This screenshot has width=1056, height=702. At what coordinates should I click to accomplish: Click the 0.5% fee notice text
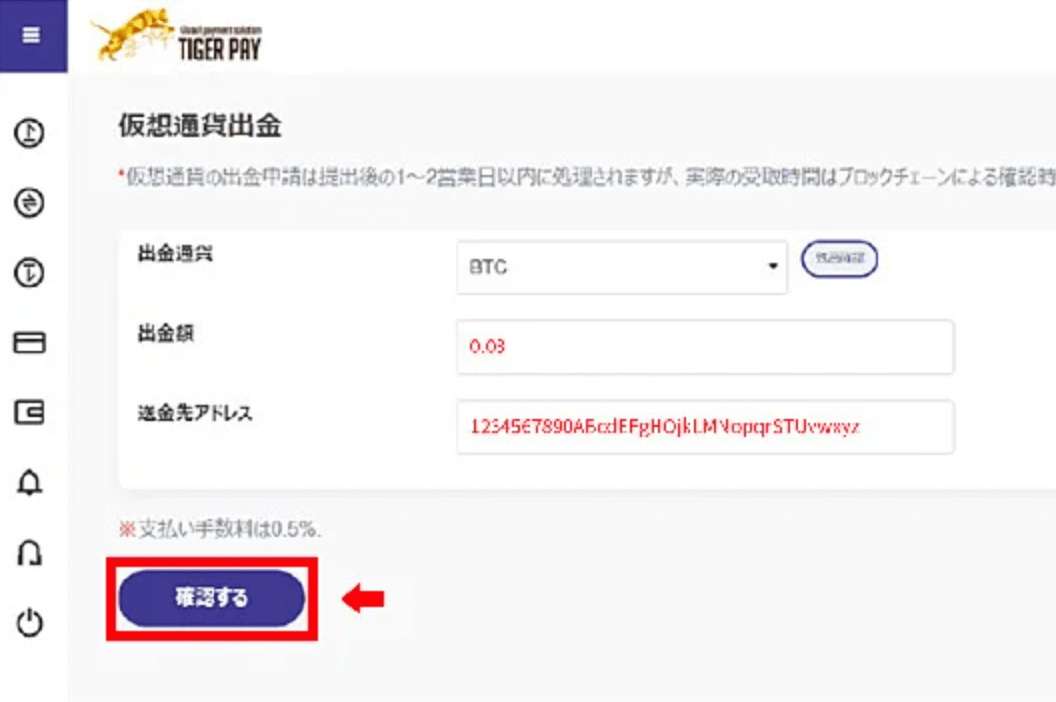click(x=220, y=530)
